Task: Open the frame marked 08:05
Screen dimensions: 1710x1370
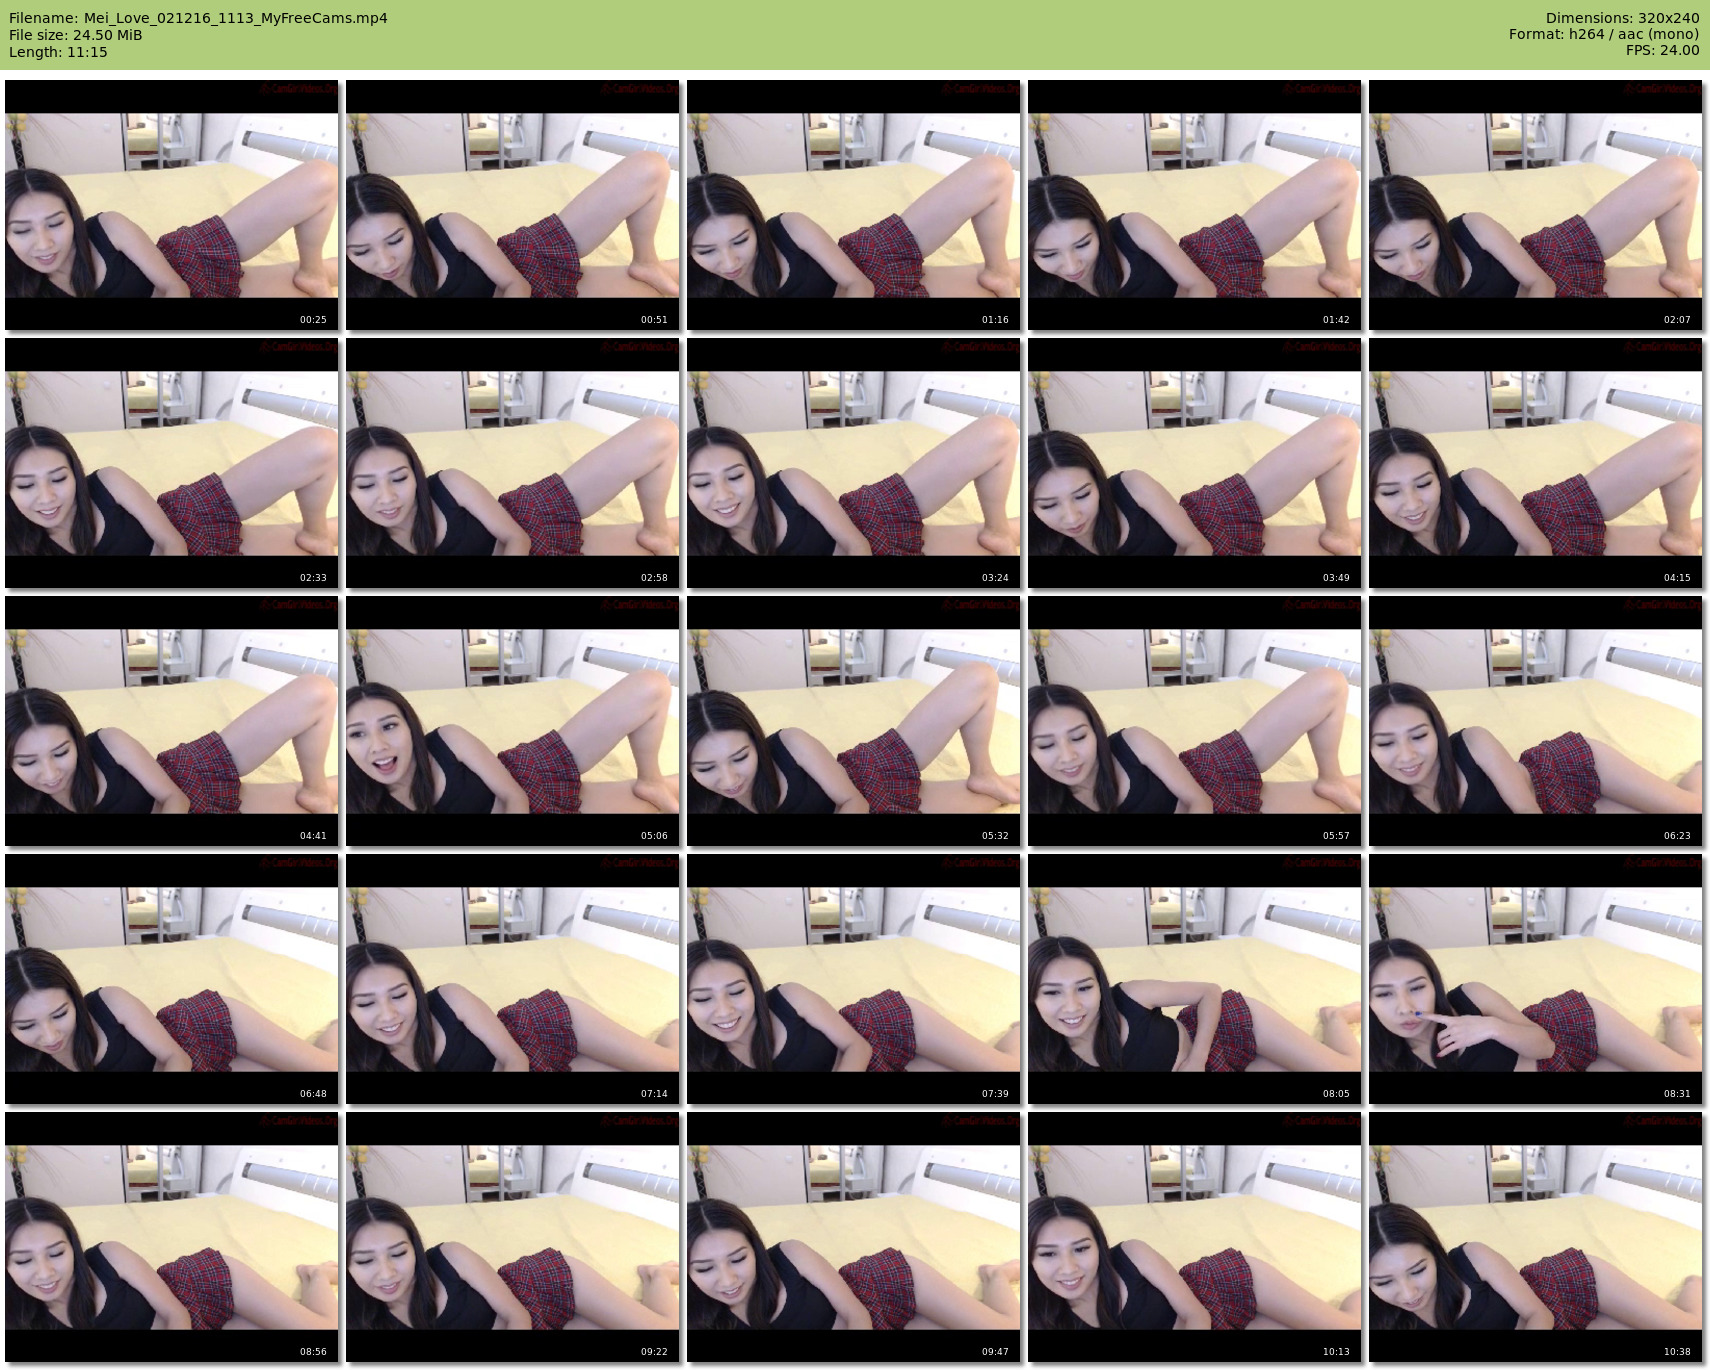Action: point(1195,979)
